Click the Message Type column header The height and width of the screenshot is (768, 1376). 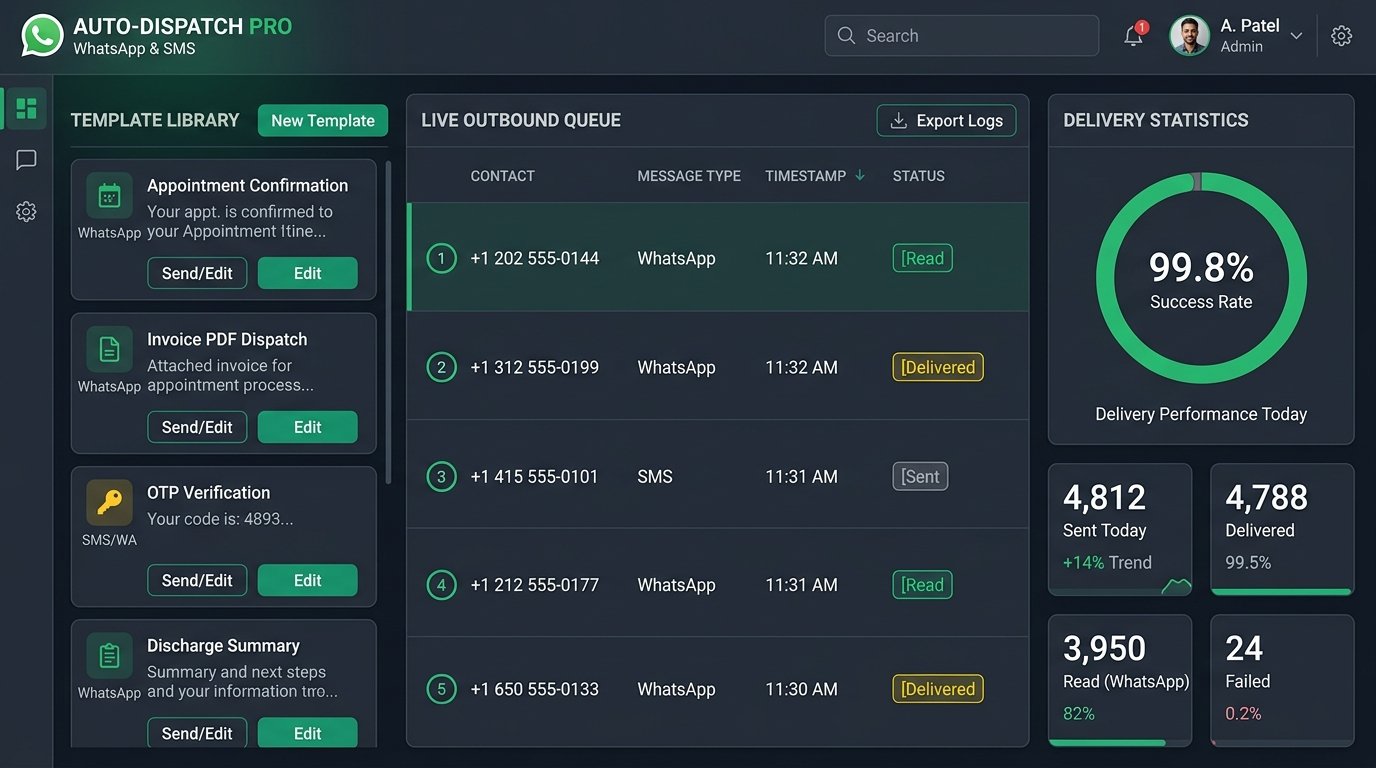click(689, 176)
